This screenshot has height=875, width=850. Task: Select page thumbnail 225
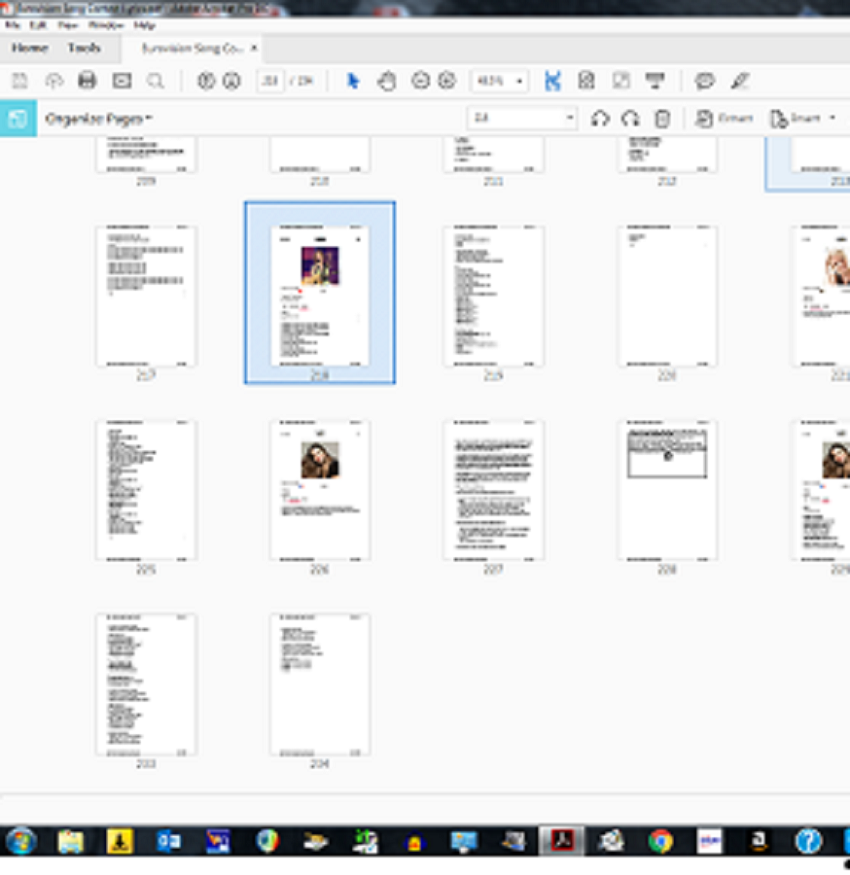146,491
